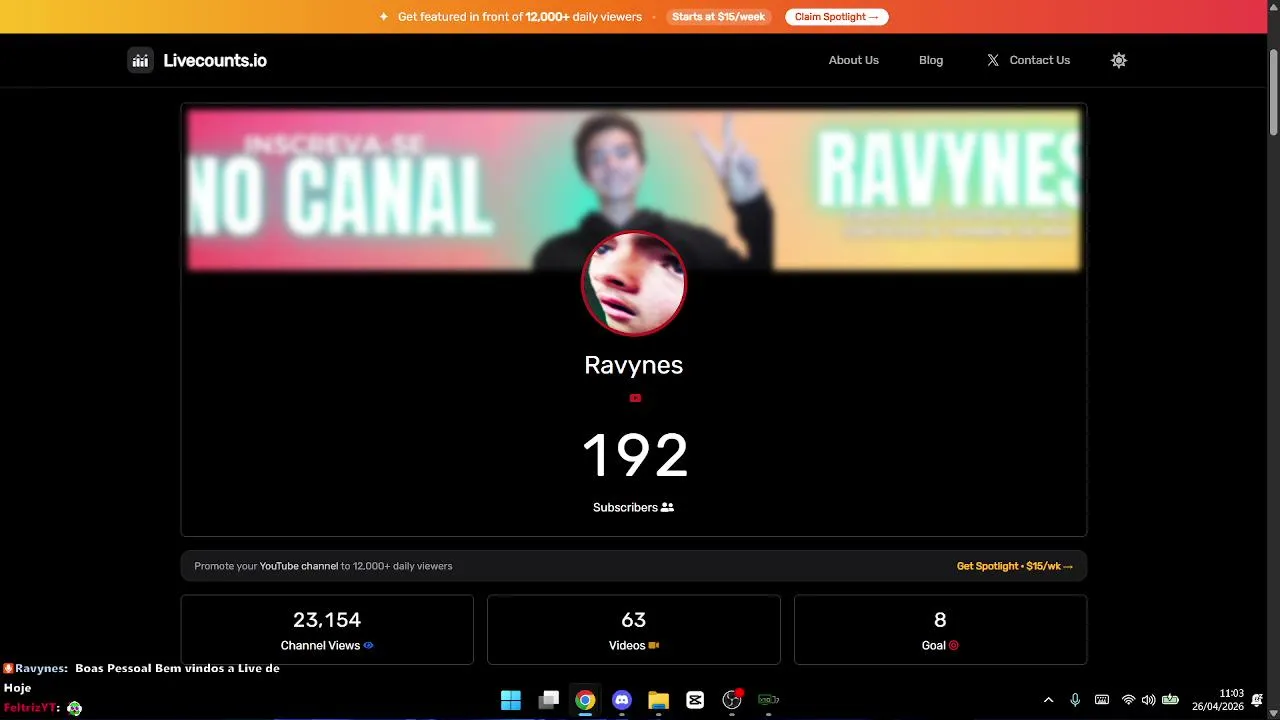
Task: Click the touch keyboard tray icon
Action: [1102, 700]
